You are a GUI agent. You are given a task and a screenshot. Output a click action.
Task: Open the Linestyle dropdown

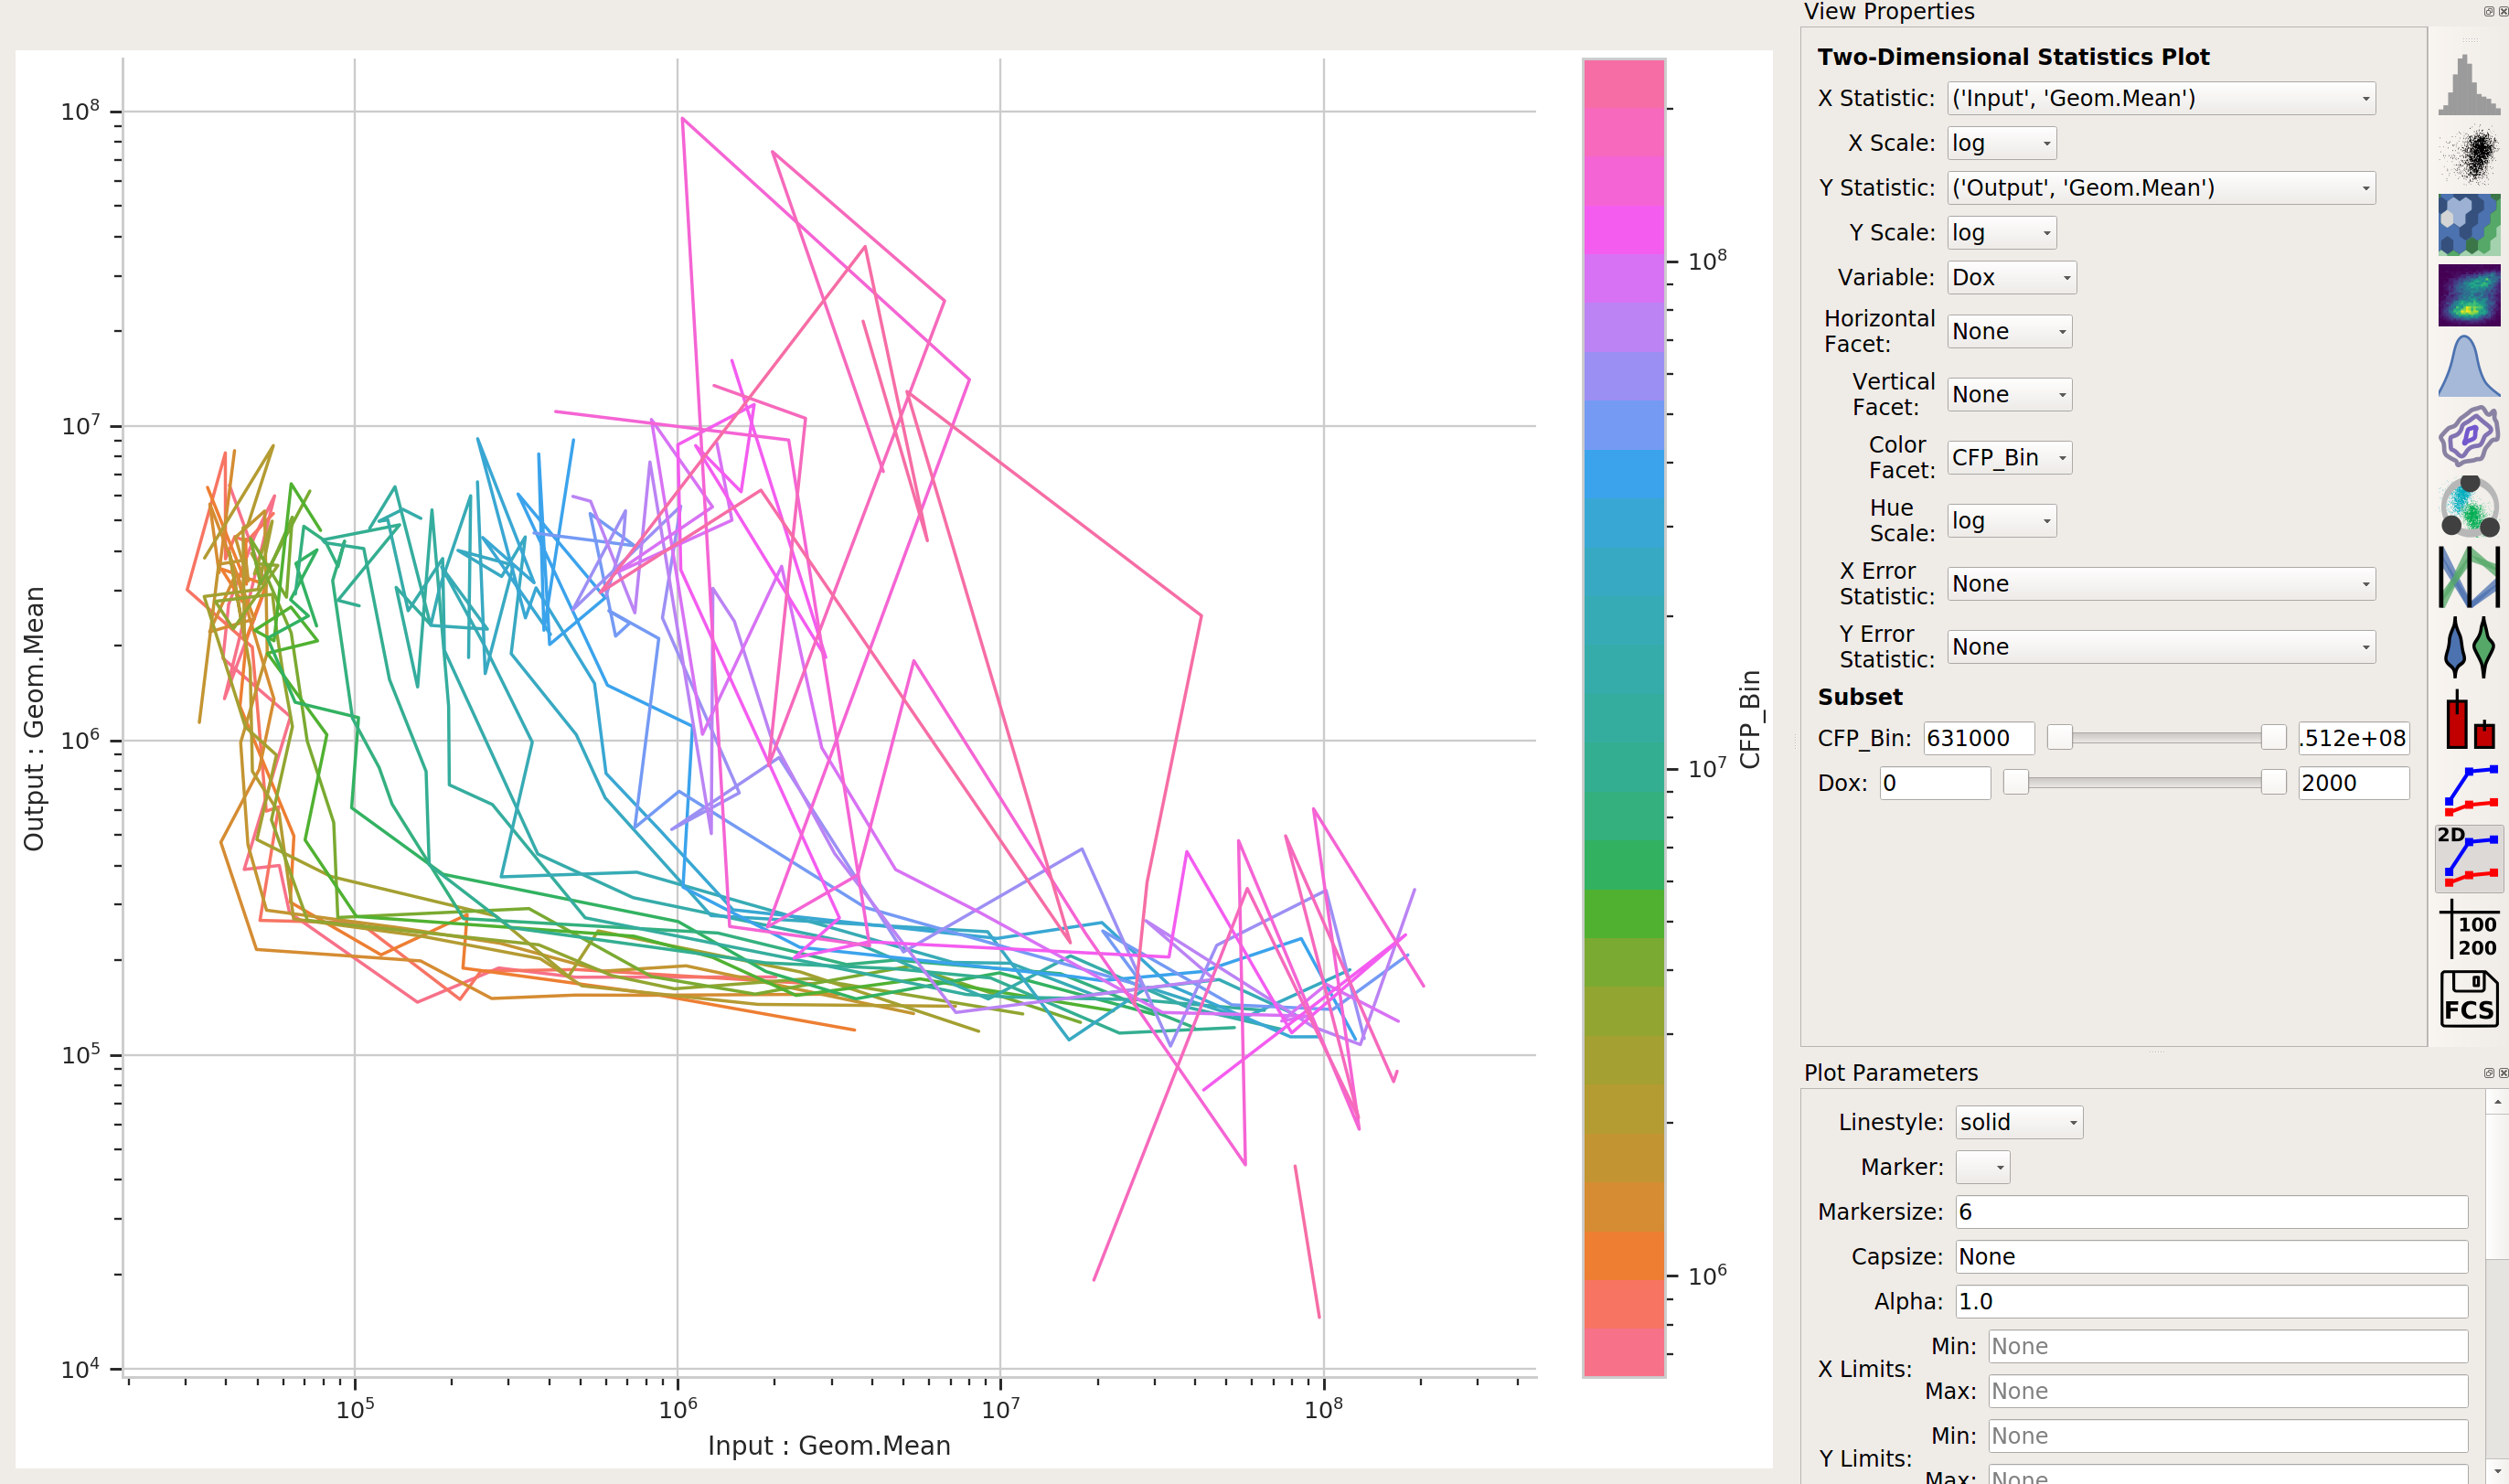point(2018,1122)
